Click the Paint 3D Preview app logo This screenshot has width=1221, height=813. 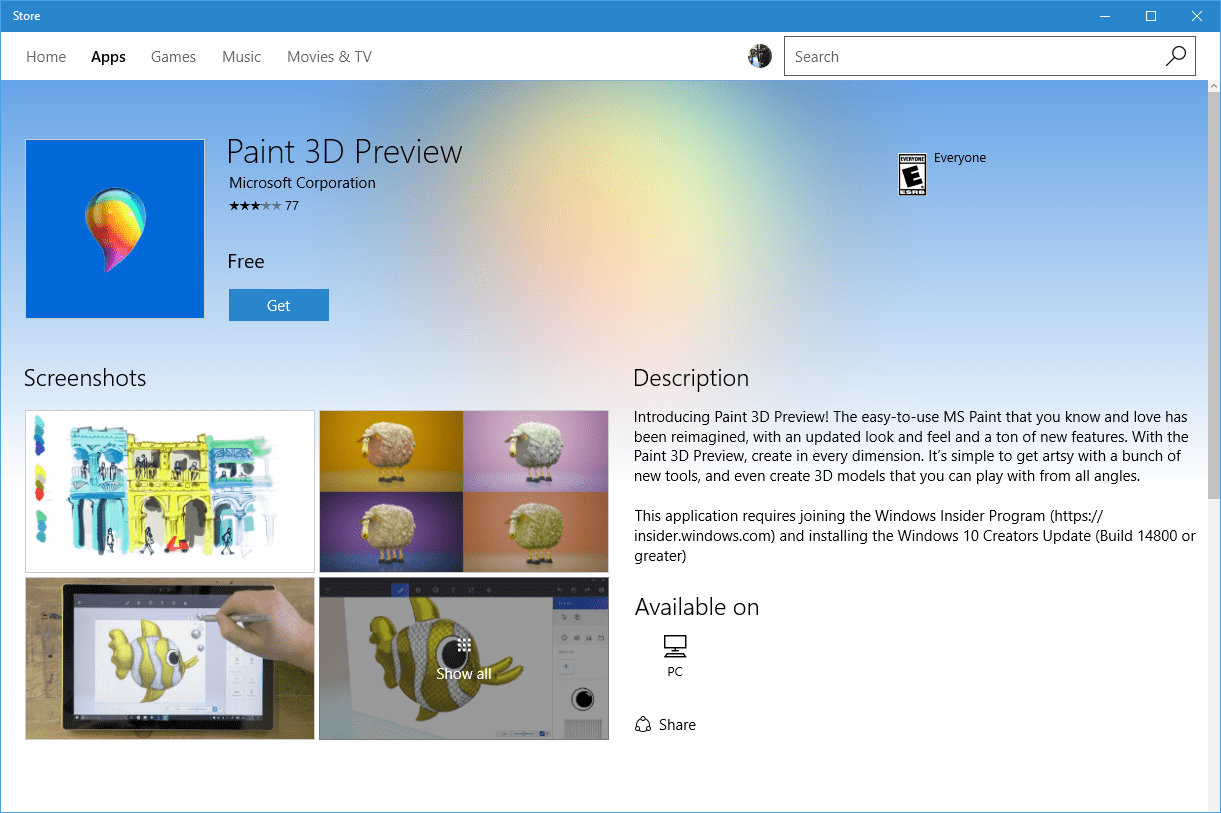click(x=114, y=229)
